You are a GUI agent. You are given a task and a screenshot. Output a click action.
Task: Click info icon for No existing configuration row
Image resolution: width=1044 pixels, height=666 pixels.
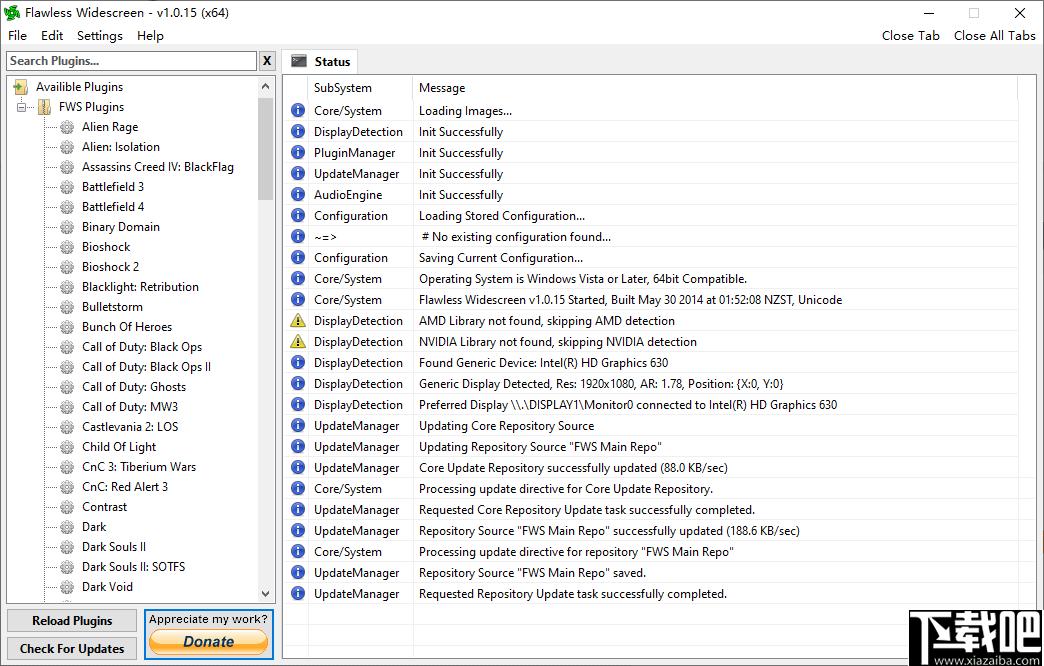298,236
